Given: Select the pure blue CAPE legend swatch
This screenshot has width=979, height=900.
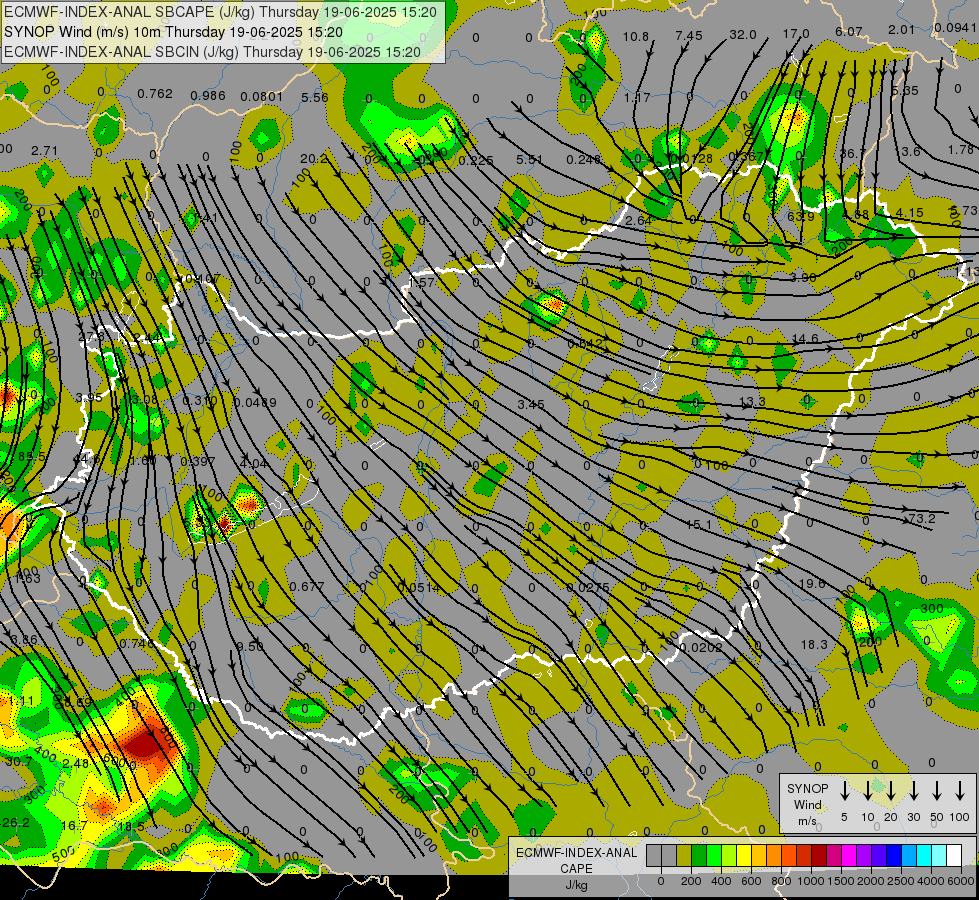Looking at the screenshot, I should (893, 856).
